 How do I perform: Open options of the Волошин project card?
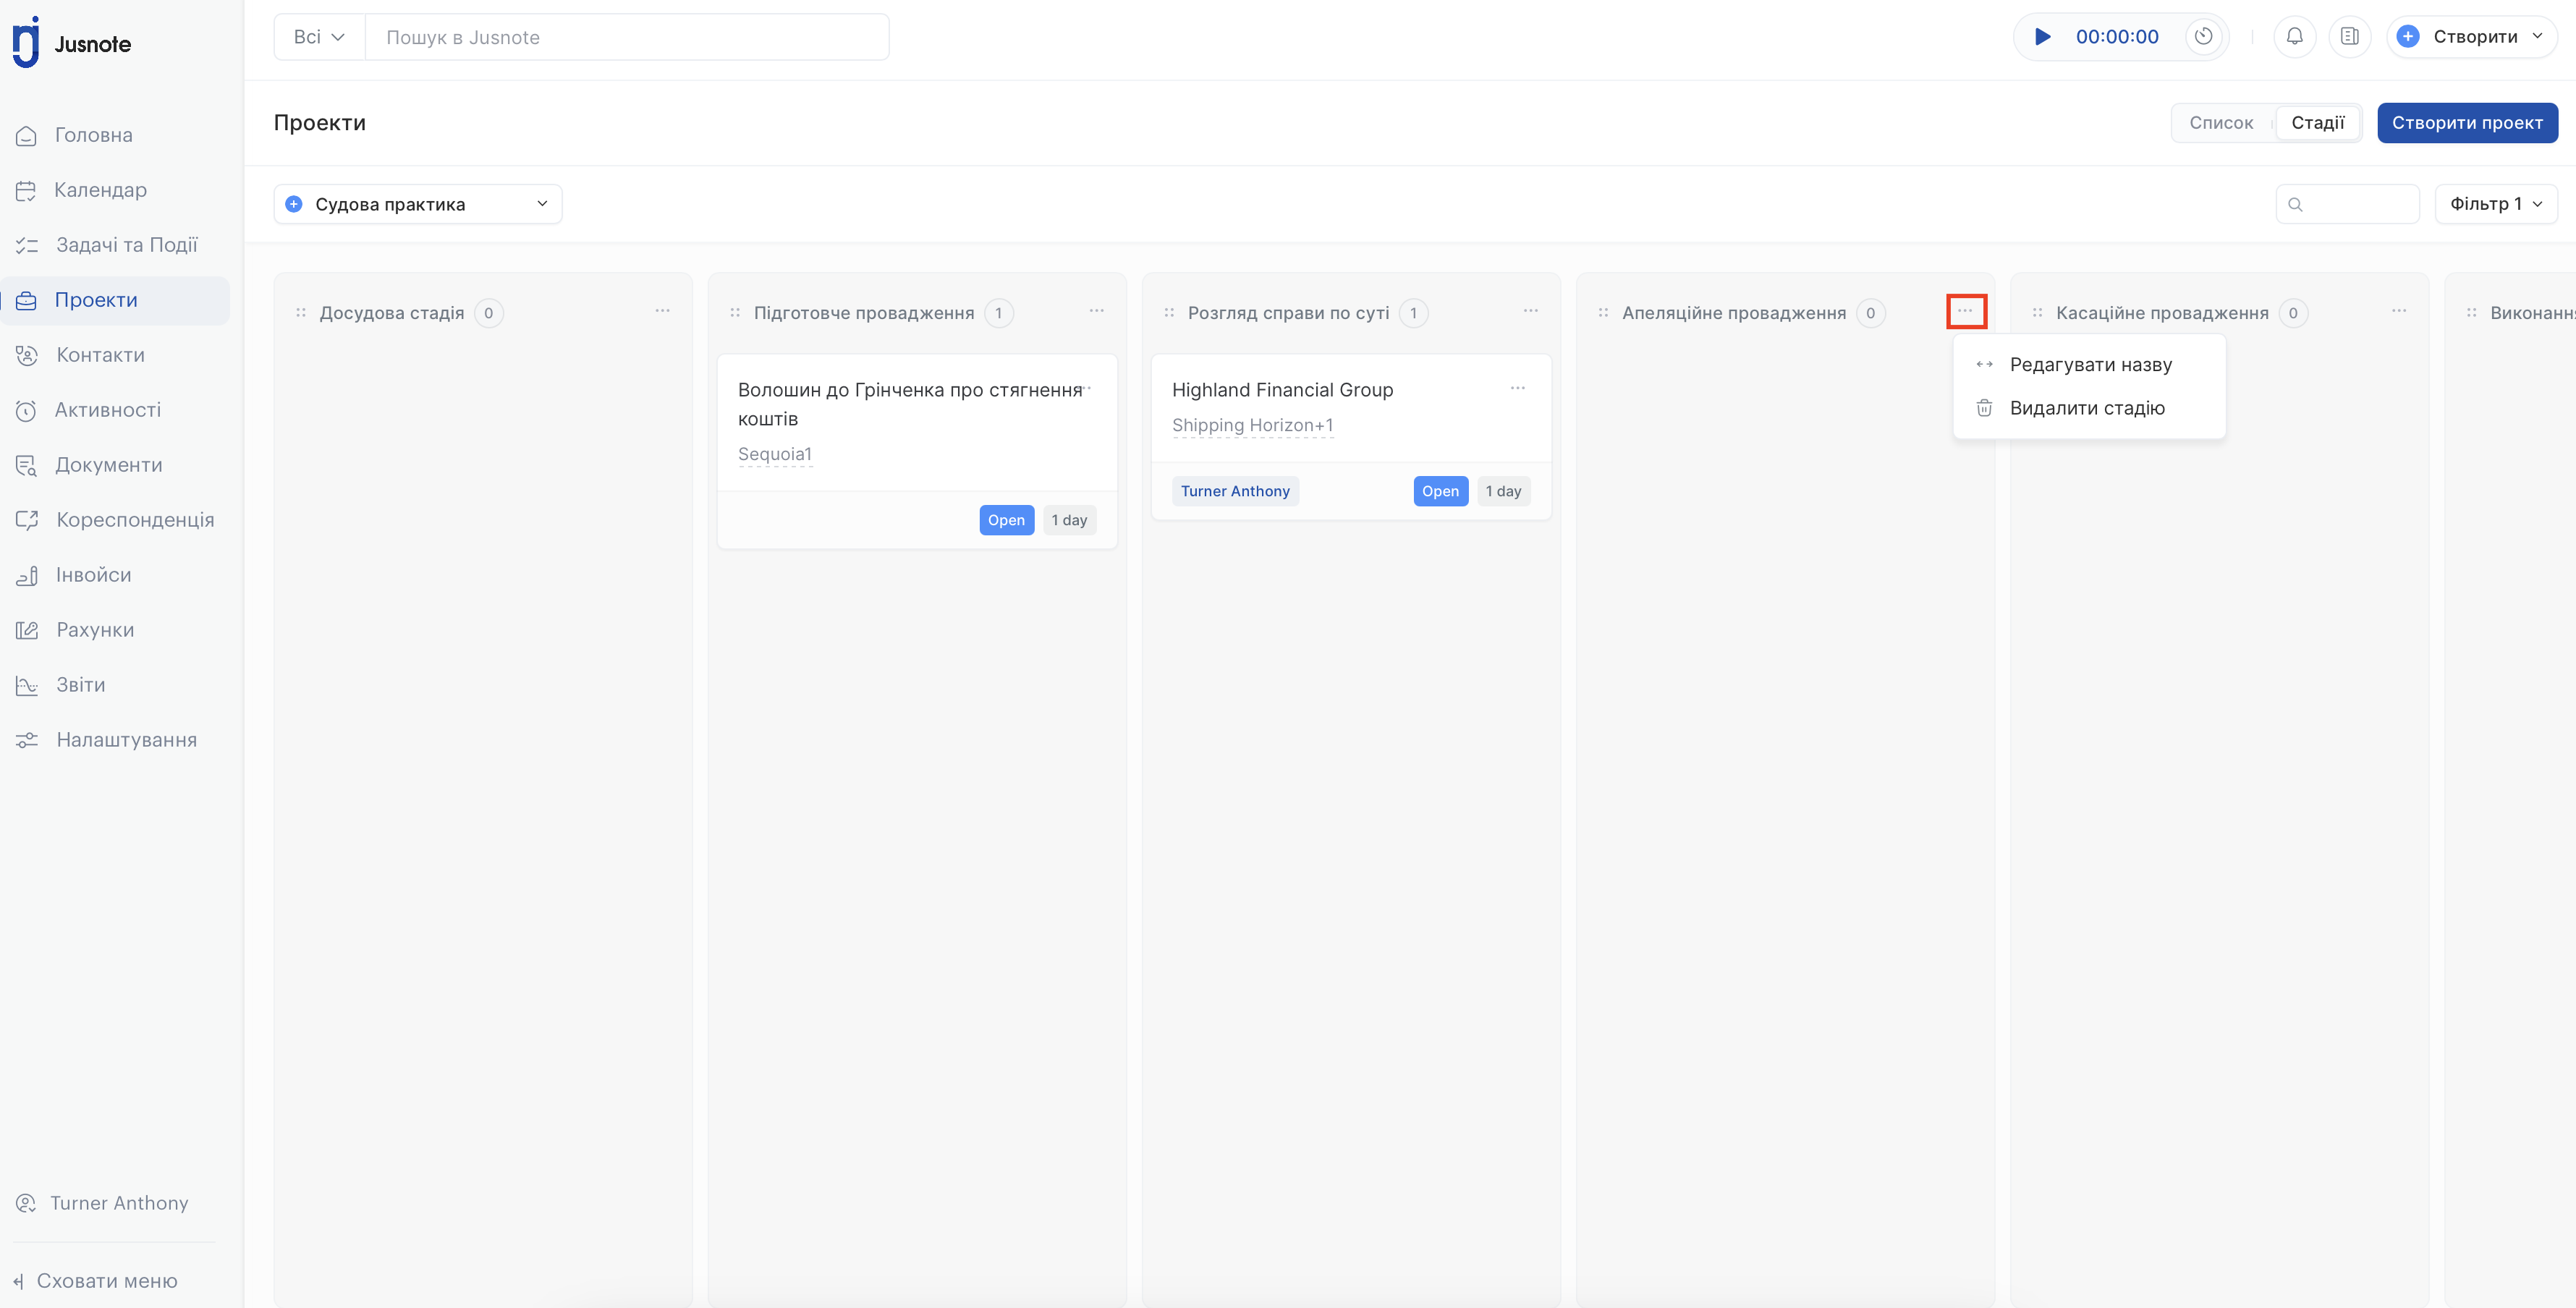tap(1088, 388)
